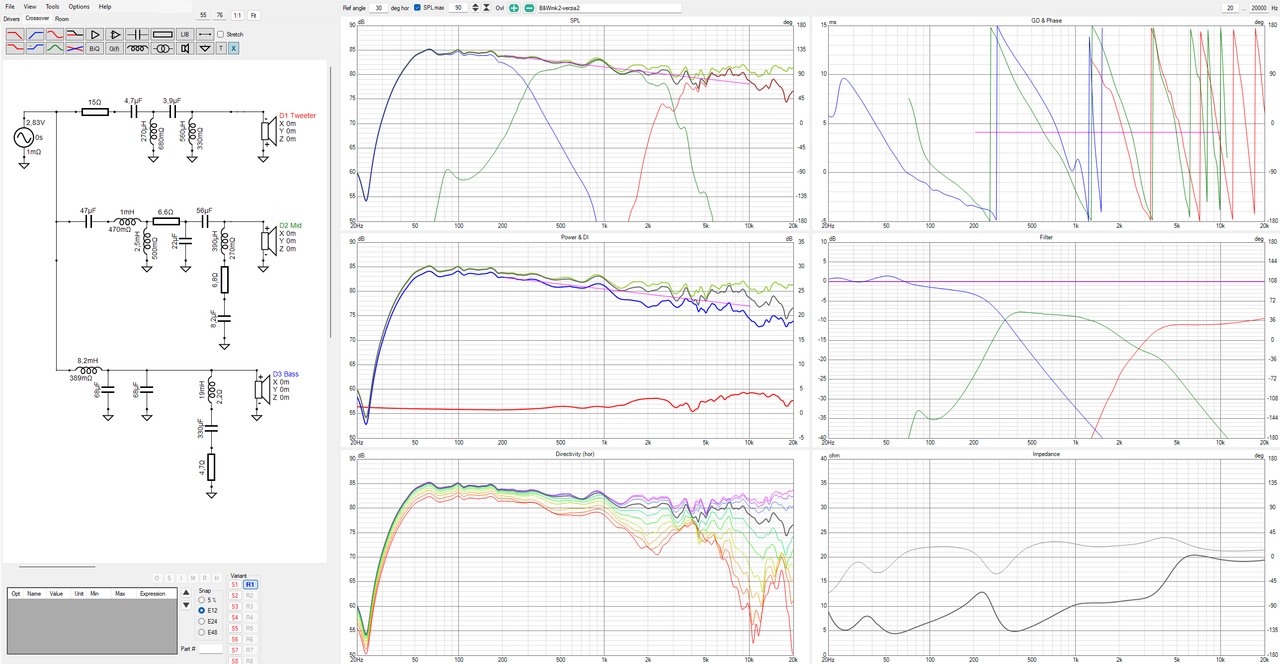Screen dimensions: 1280x664
Task: Move parameter down with the down arrow
Action: click(184, 605)
